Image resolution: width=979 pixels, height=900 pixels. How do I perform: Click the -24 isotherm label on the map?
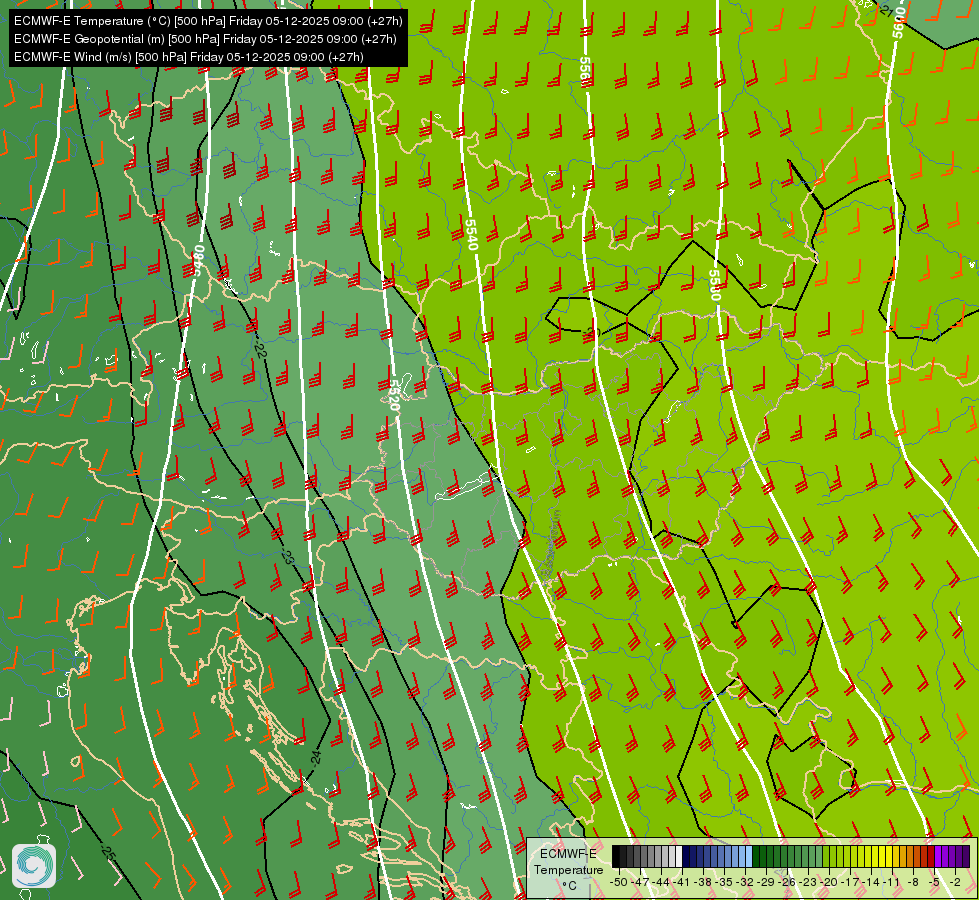point(316,758)
